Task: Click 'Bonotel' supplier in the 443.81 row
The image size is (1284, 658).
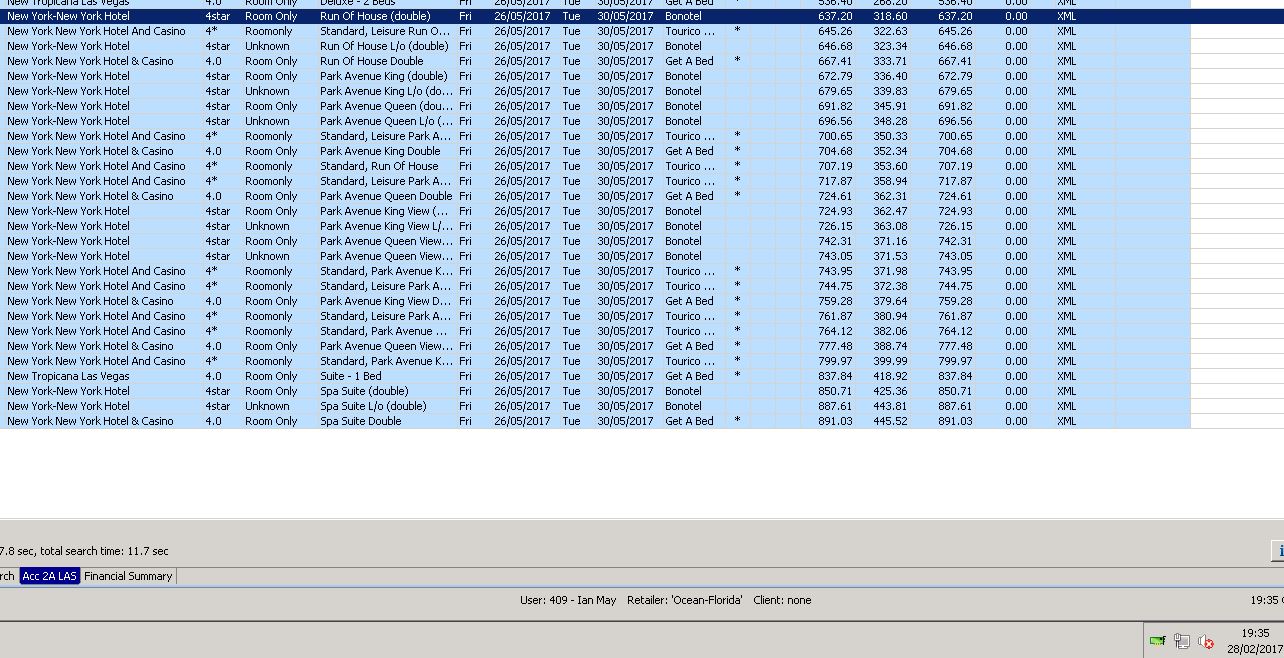Action: point(683,406)
